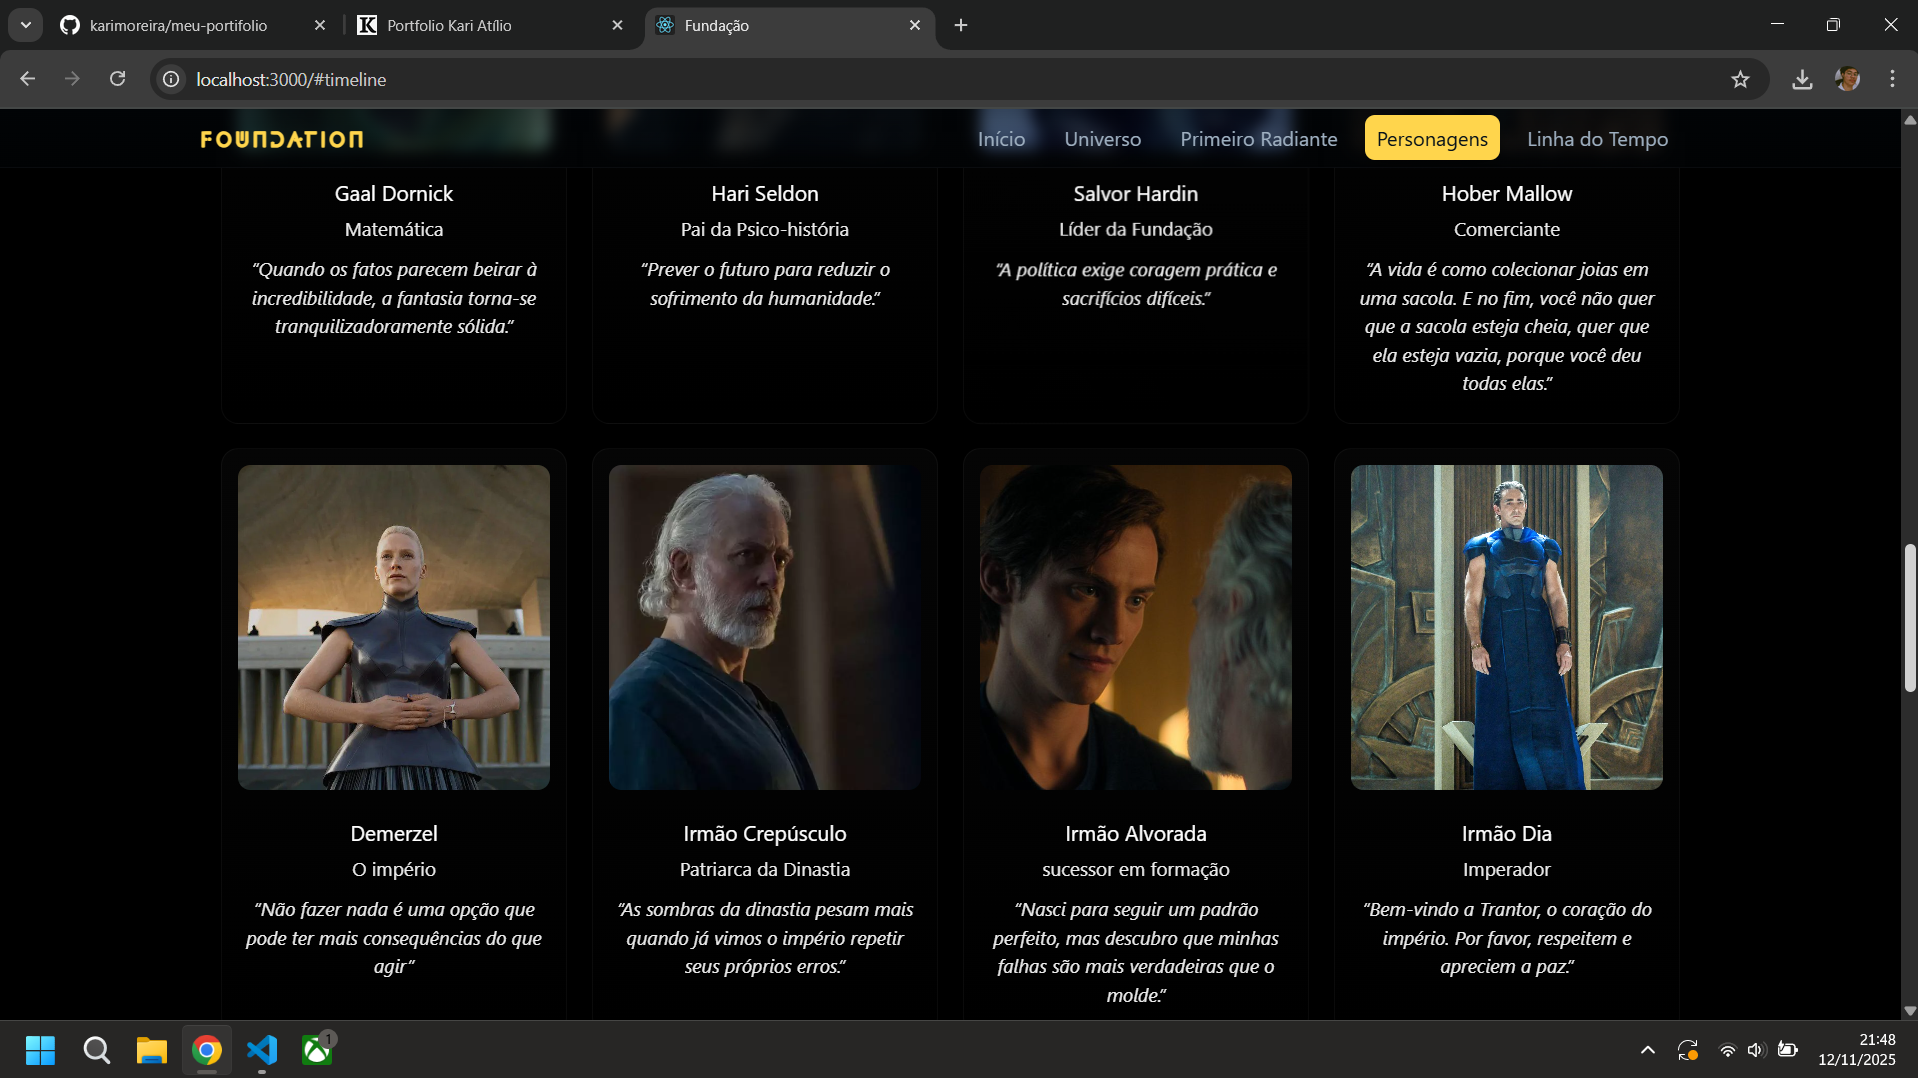Switch to the karimoreira/meu-portifolio tab
The image size is (1918, 1078).
[178, 25]
